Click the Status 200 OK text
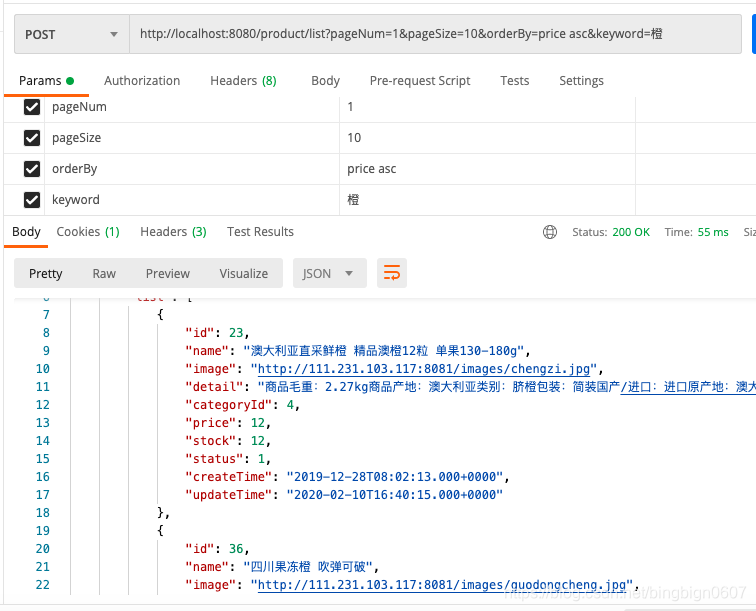 pos(611,232)
